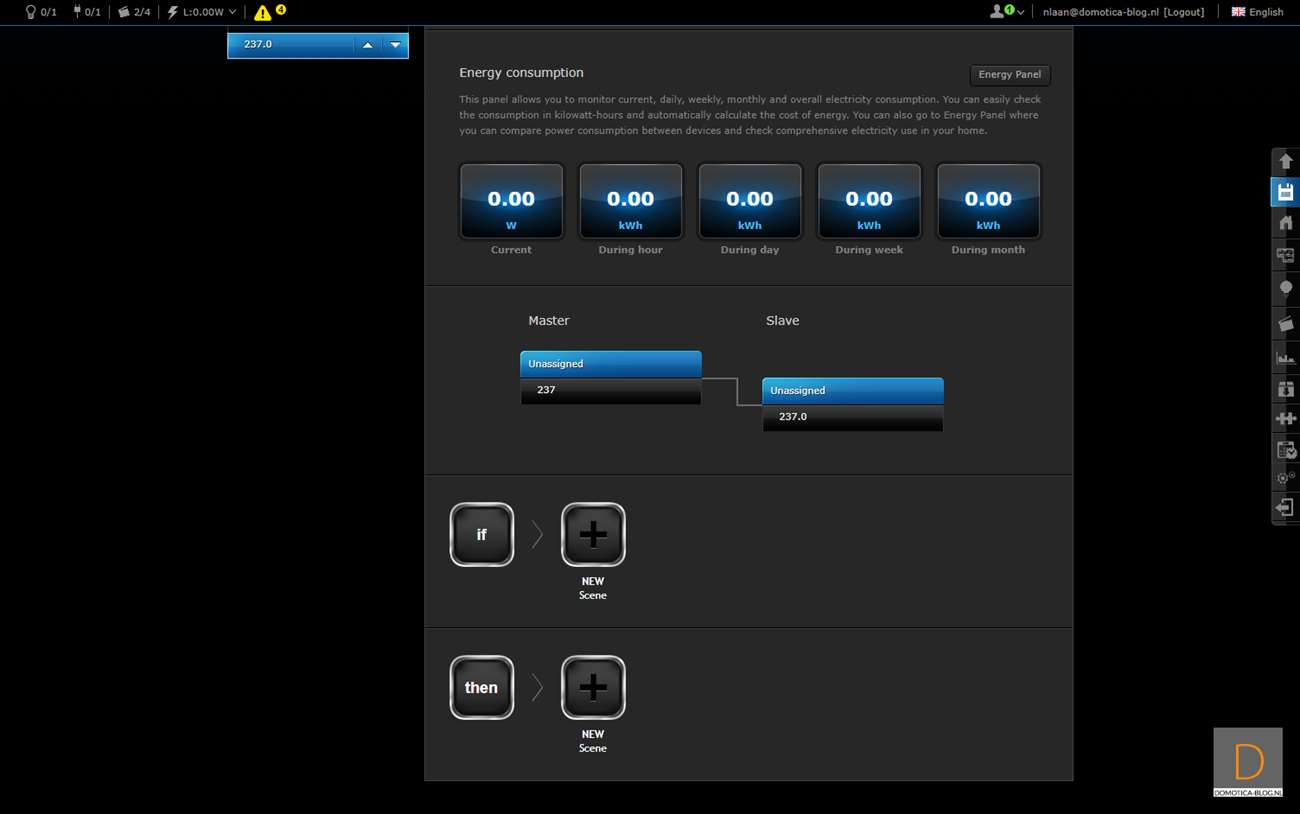Image resolution: width=1300 pixels, height=814 pixels.
Task: Click the plugins puzzle piece sidebar icon
Action: [1286, 419]
